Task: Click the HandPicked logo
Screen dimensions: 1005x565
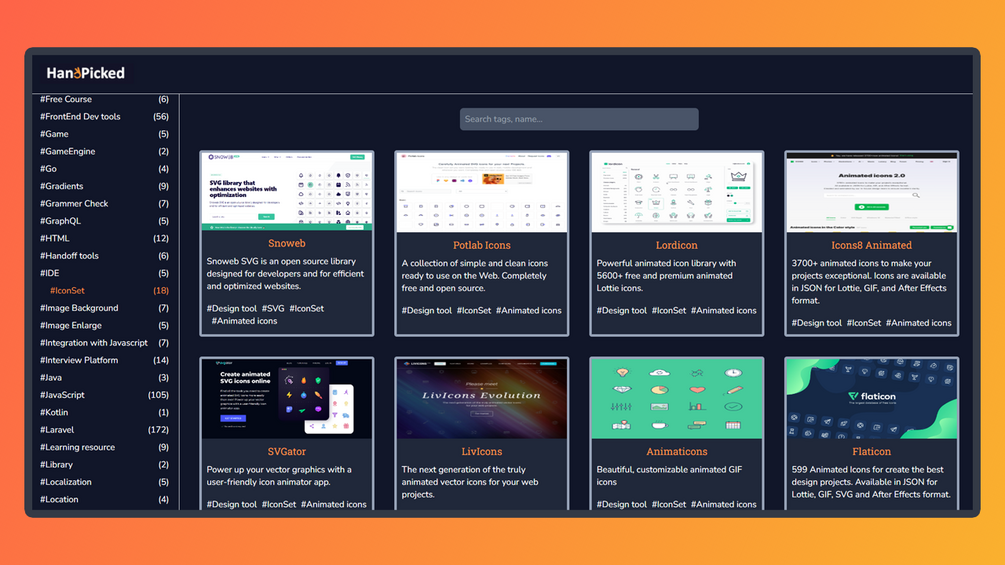Action: pyautogui.click(x=85, y=73)
